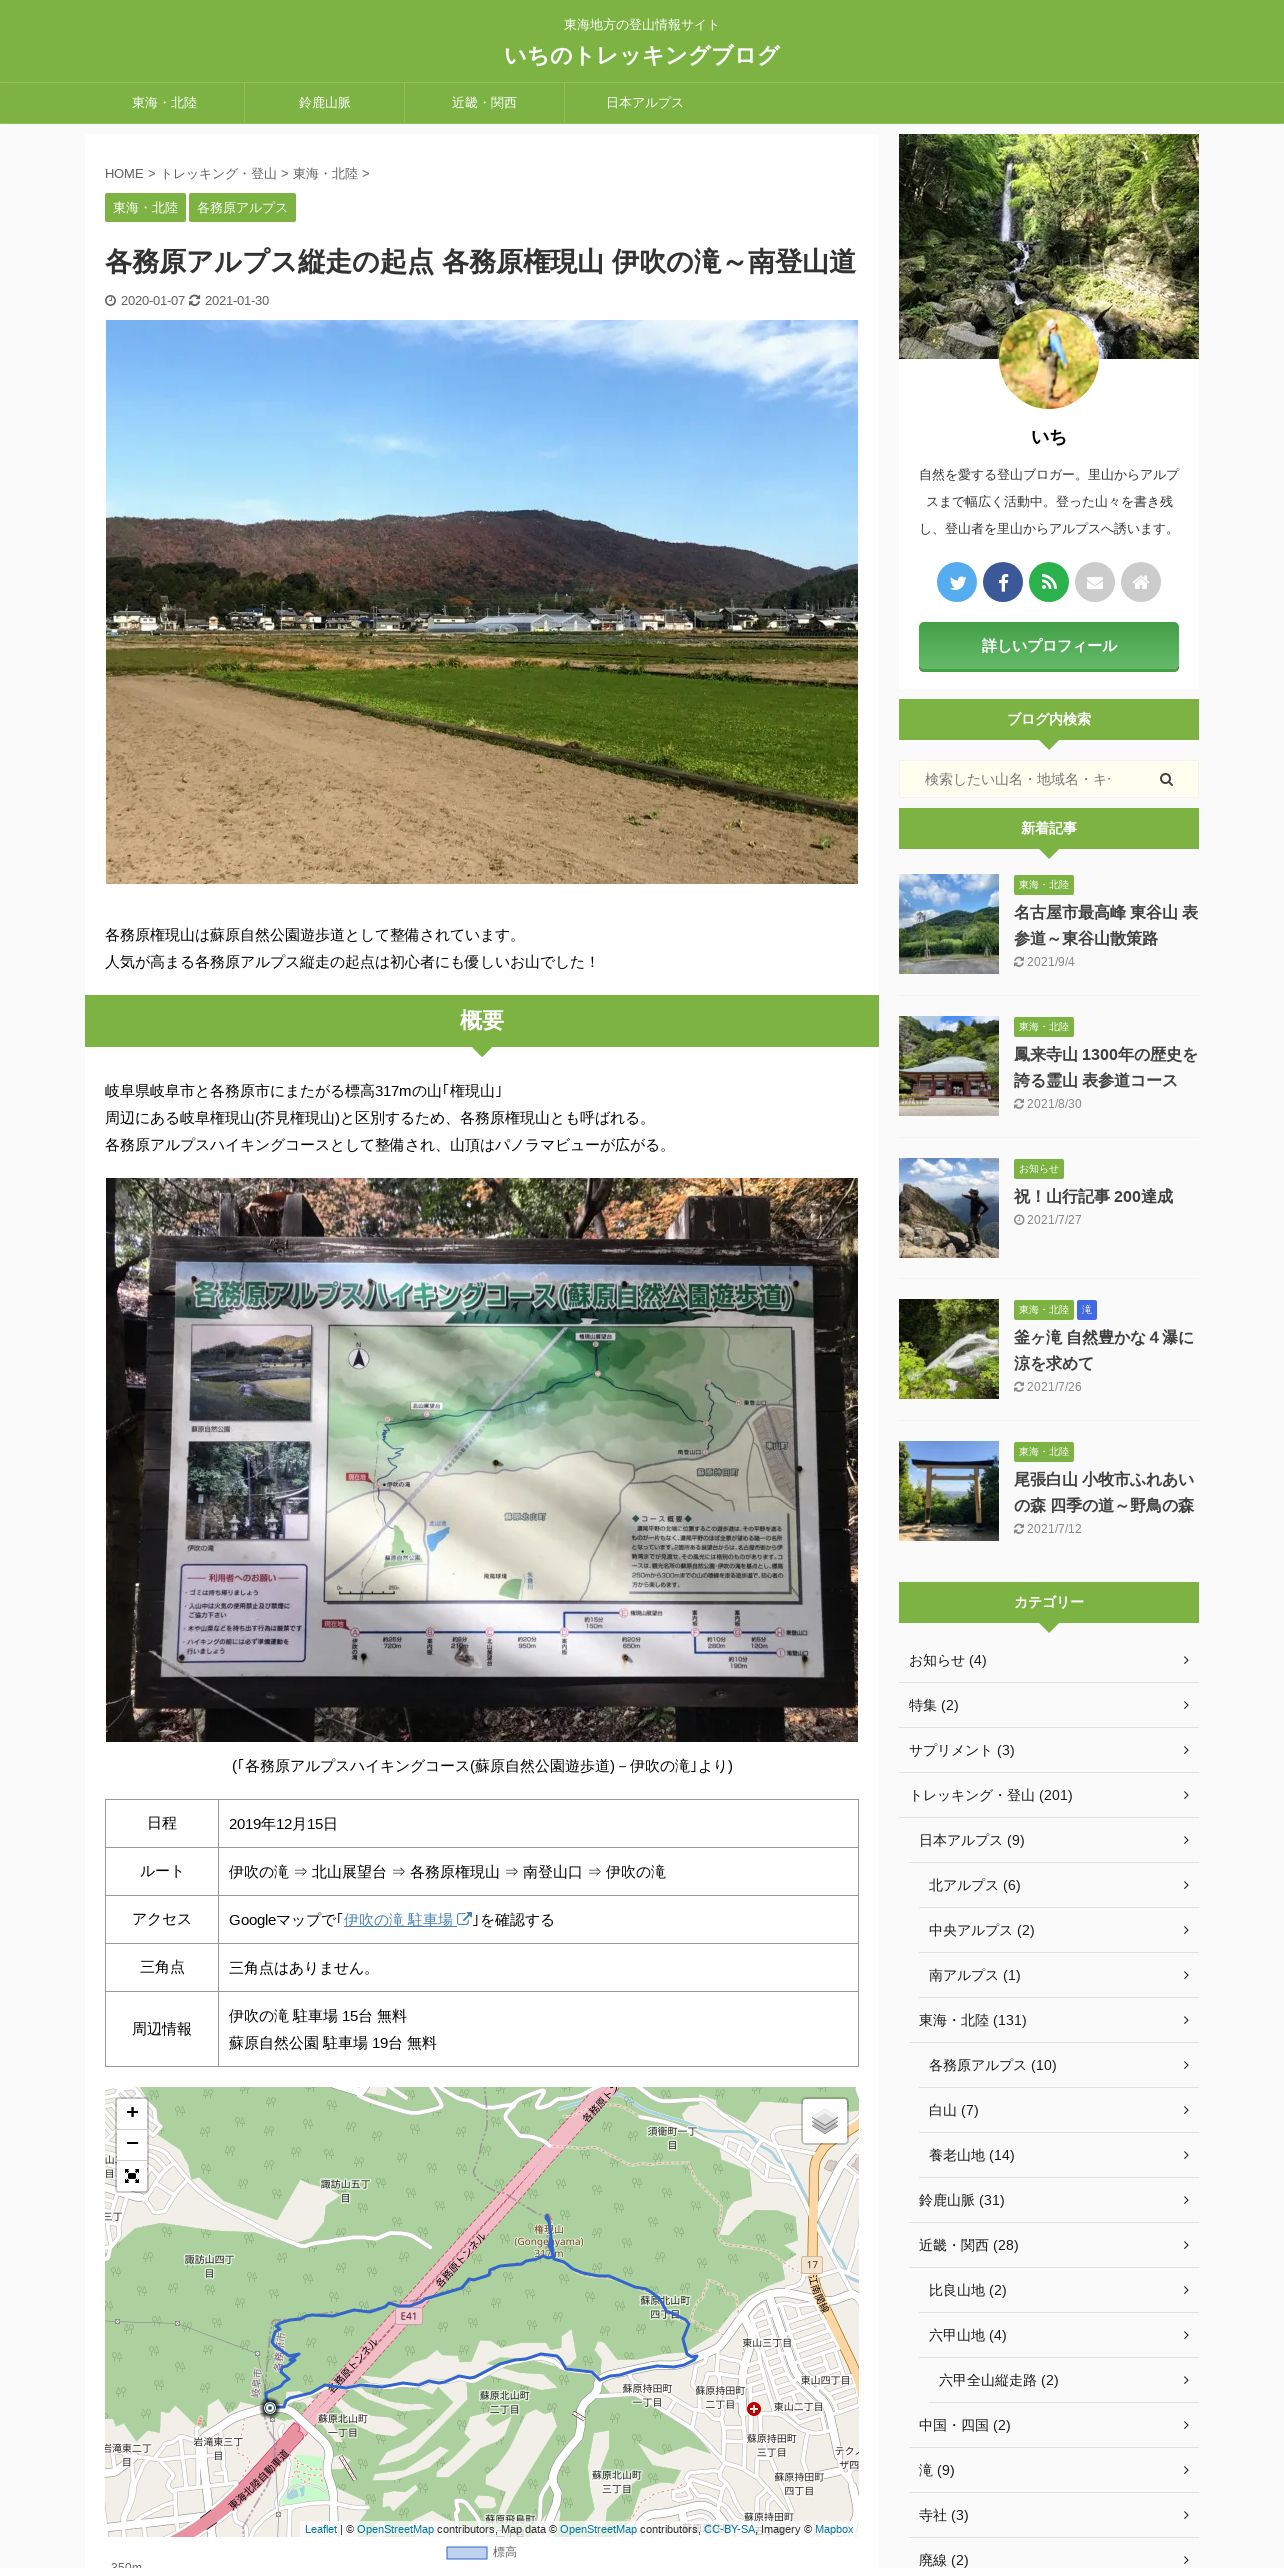Click the hiking course signboard photo
Image resolution: width=1284 pixels, height=2568 pixels.
482,1460
